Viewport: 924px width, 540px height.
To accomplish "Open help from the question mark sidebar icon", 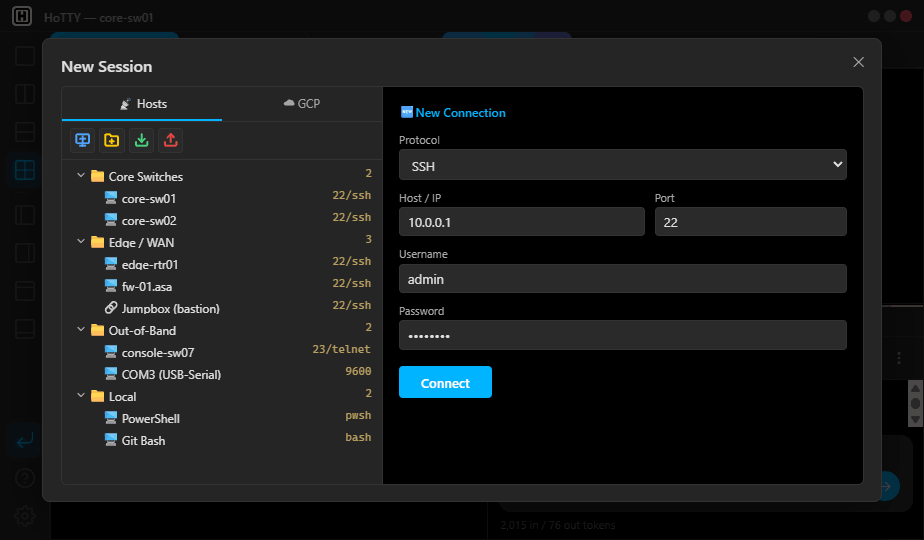I will (x=25, y=478).
